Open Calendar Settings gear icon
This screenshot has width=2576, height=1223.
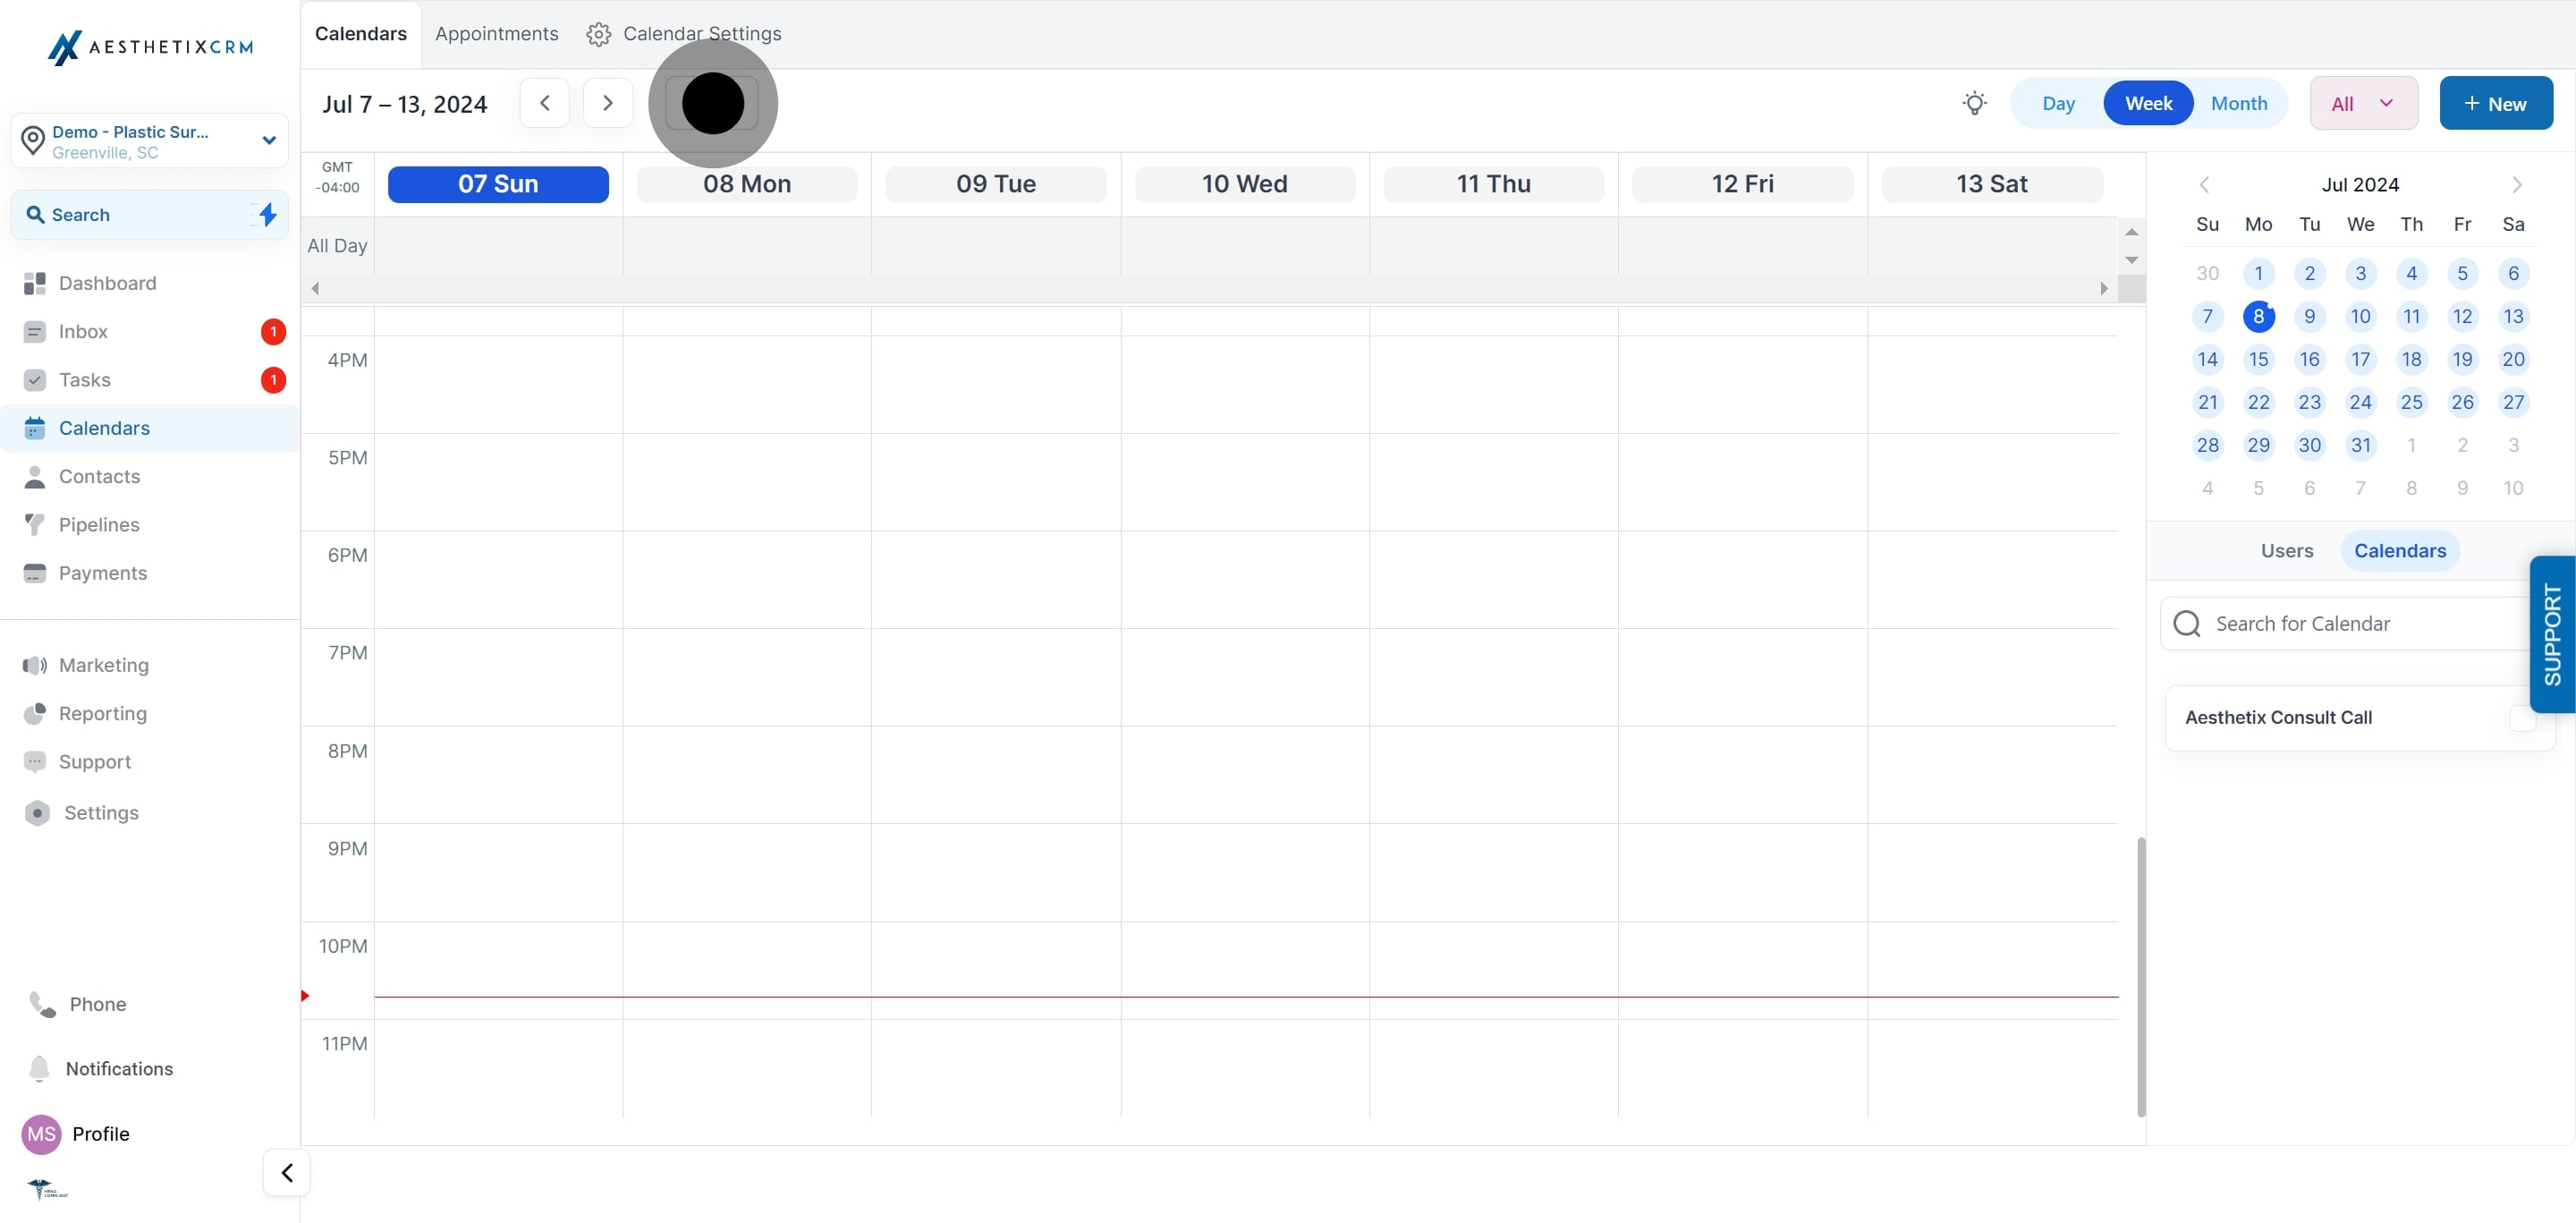(598, 34)
